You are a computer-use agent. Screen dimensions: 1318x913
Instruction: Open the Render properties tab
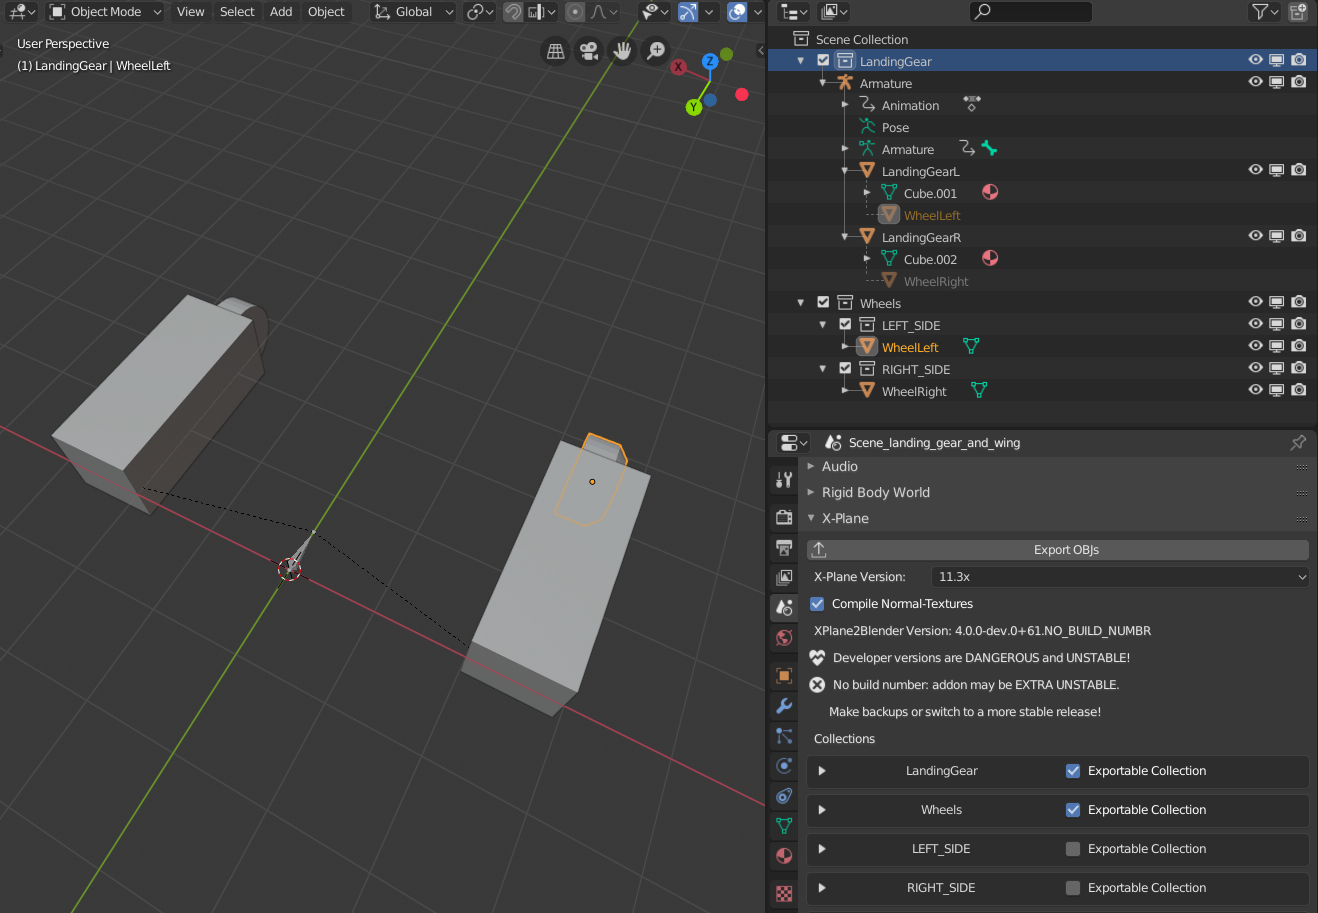click(784, 517)
